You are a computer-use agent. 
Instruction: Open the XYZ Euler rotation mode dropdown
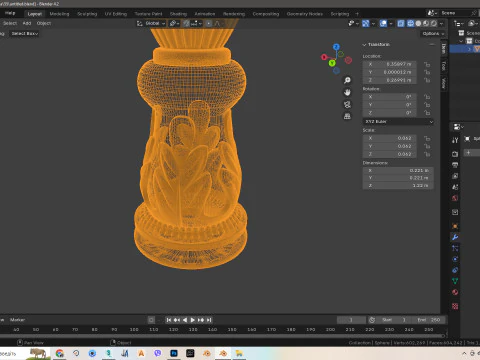[398, 122]
